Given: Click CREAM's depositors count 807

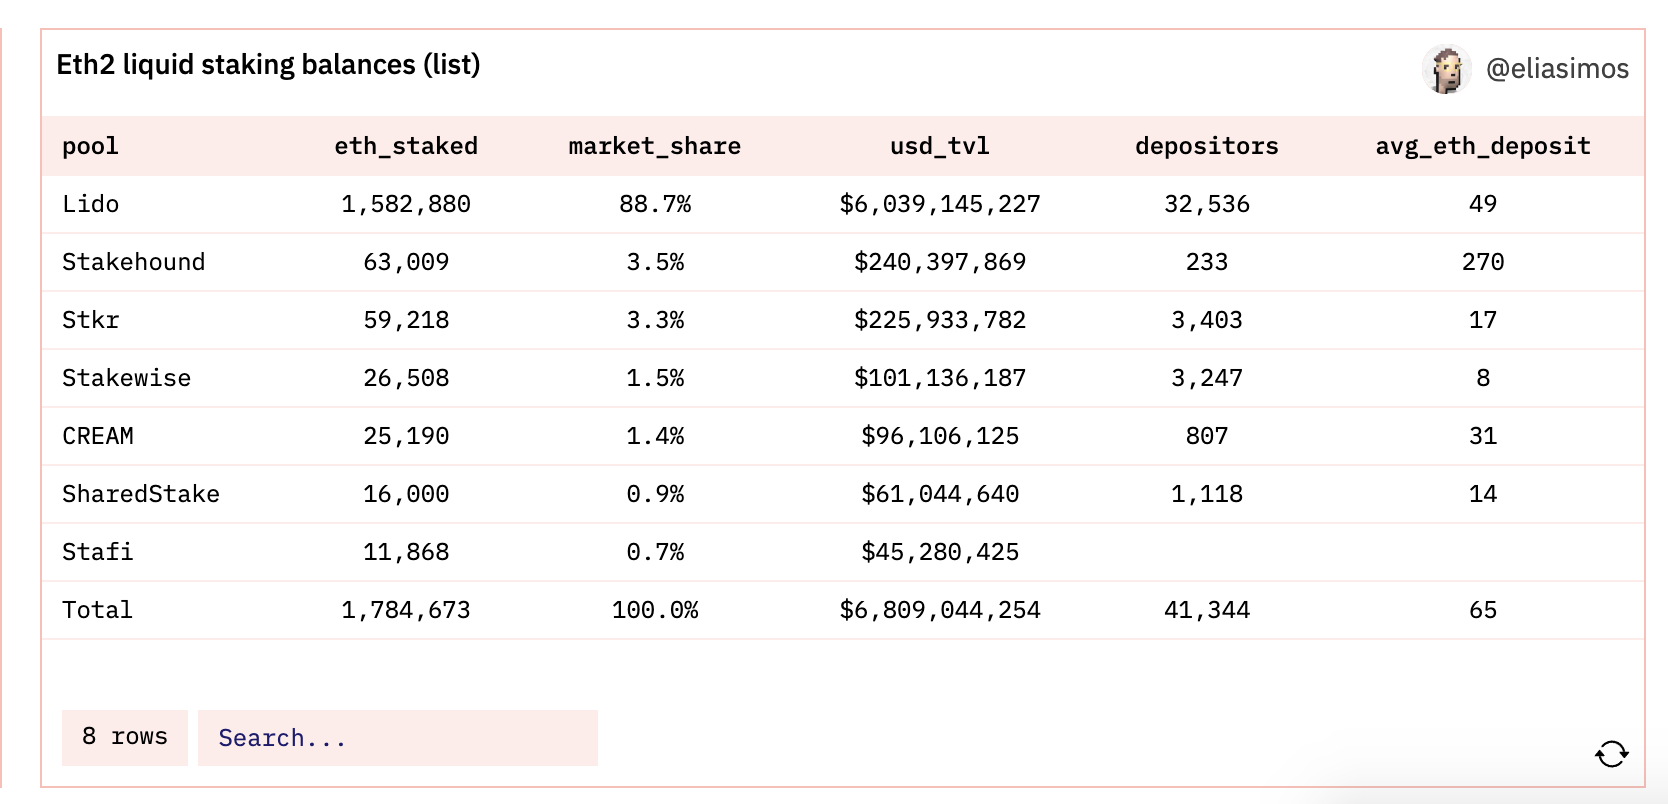Looking at the screenshot, I should 1207,436.
